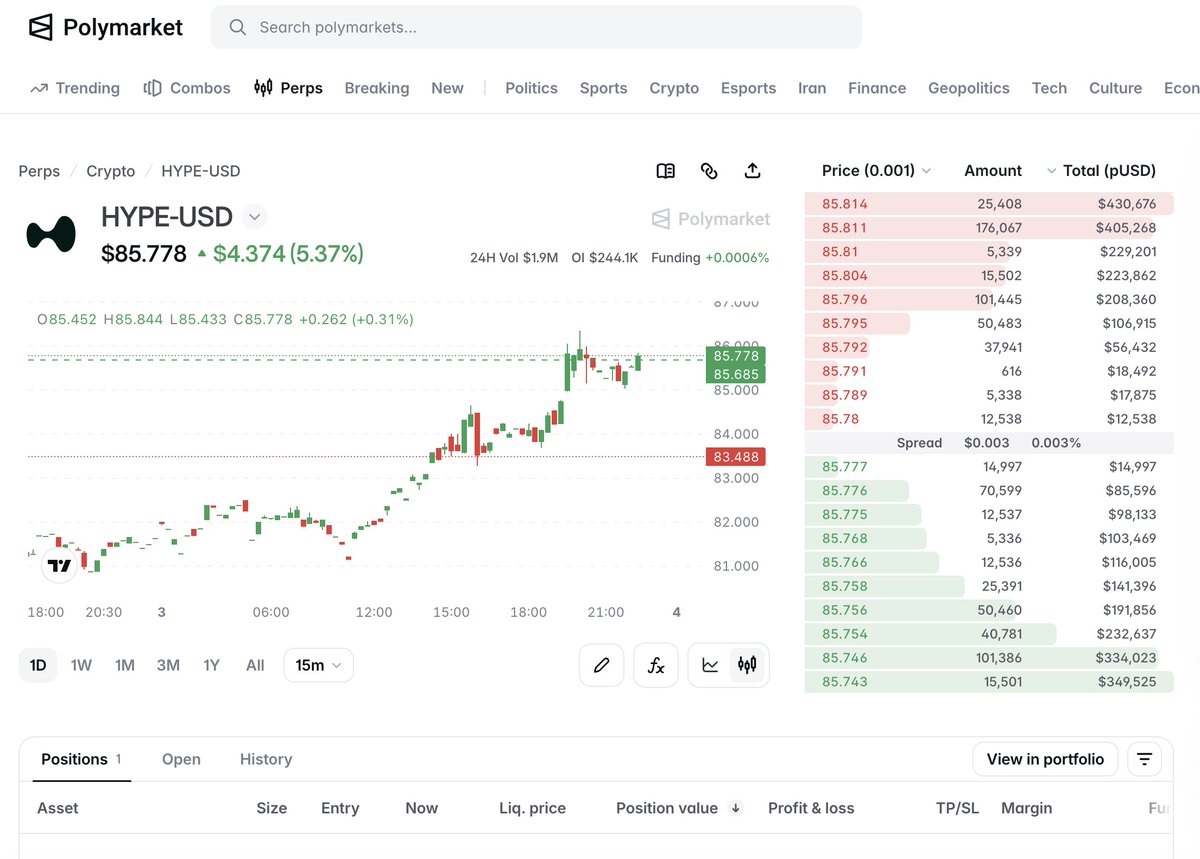
Task: Open the Geopolitics category
Action: click(x=969, y=88)
